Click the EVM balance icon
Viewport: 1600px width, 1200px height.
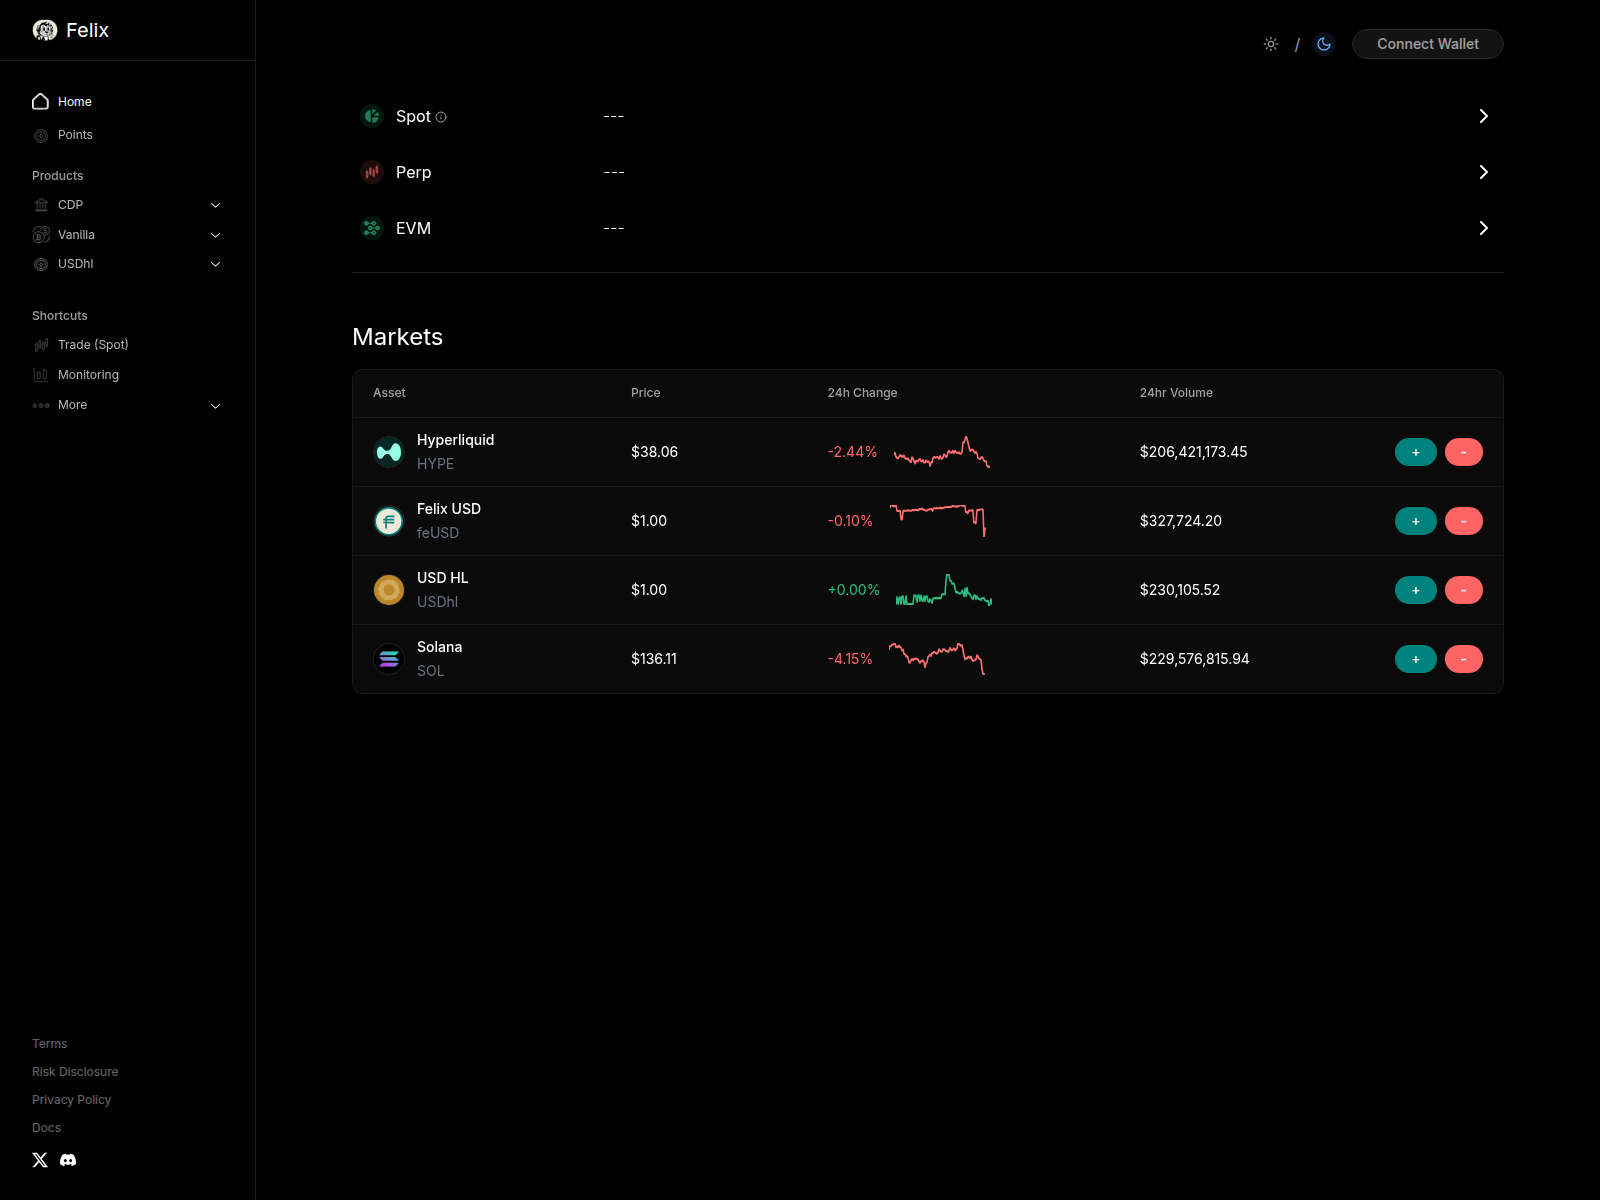(372, 228)
